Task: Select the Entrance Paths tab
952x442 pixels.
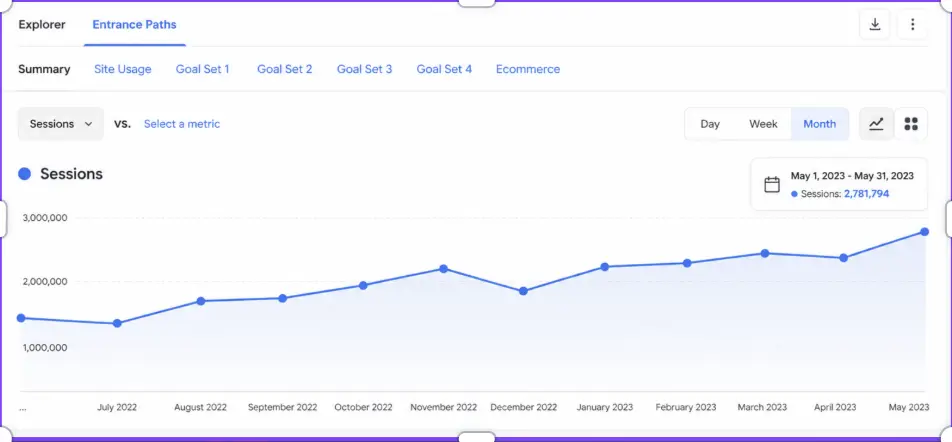Action: (134, 25)
